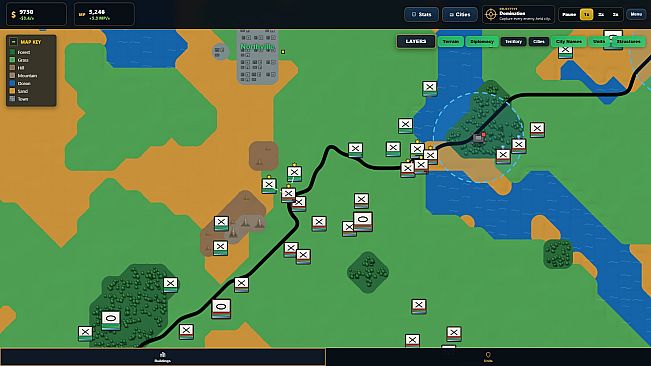Toggle the Terrain layer
Image resolution: width=651 pixels, height=366 pixels.
[450, 41]
